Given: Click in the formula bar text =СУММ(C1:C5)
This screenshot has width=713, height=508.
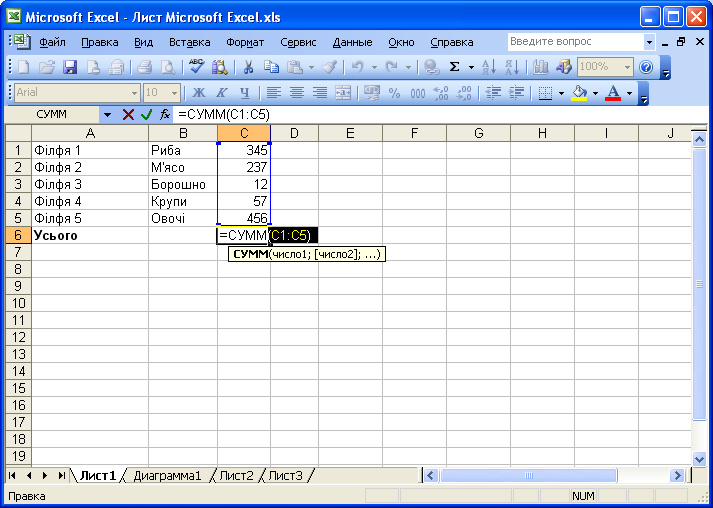Looking at the screenshot, I should 224,115.
